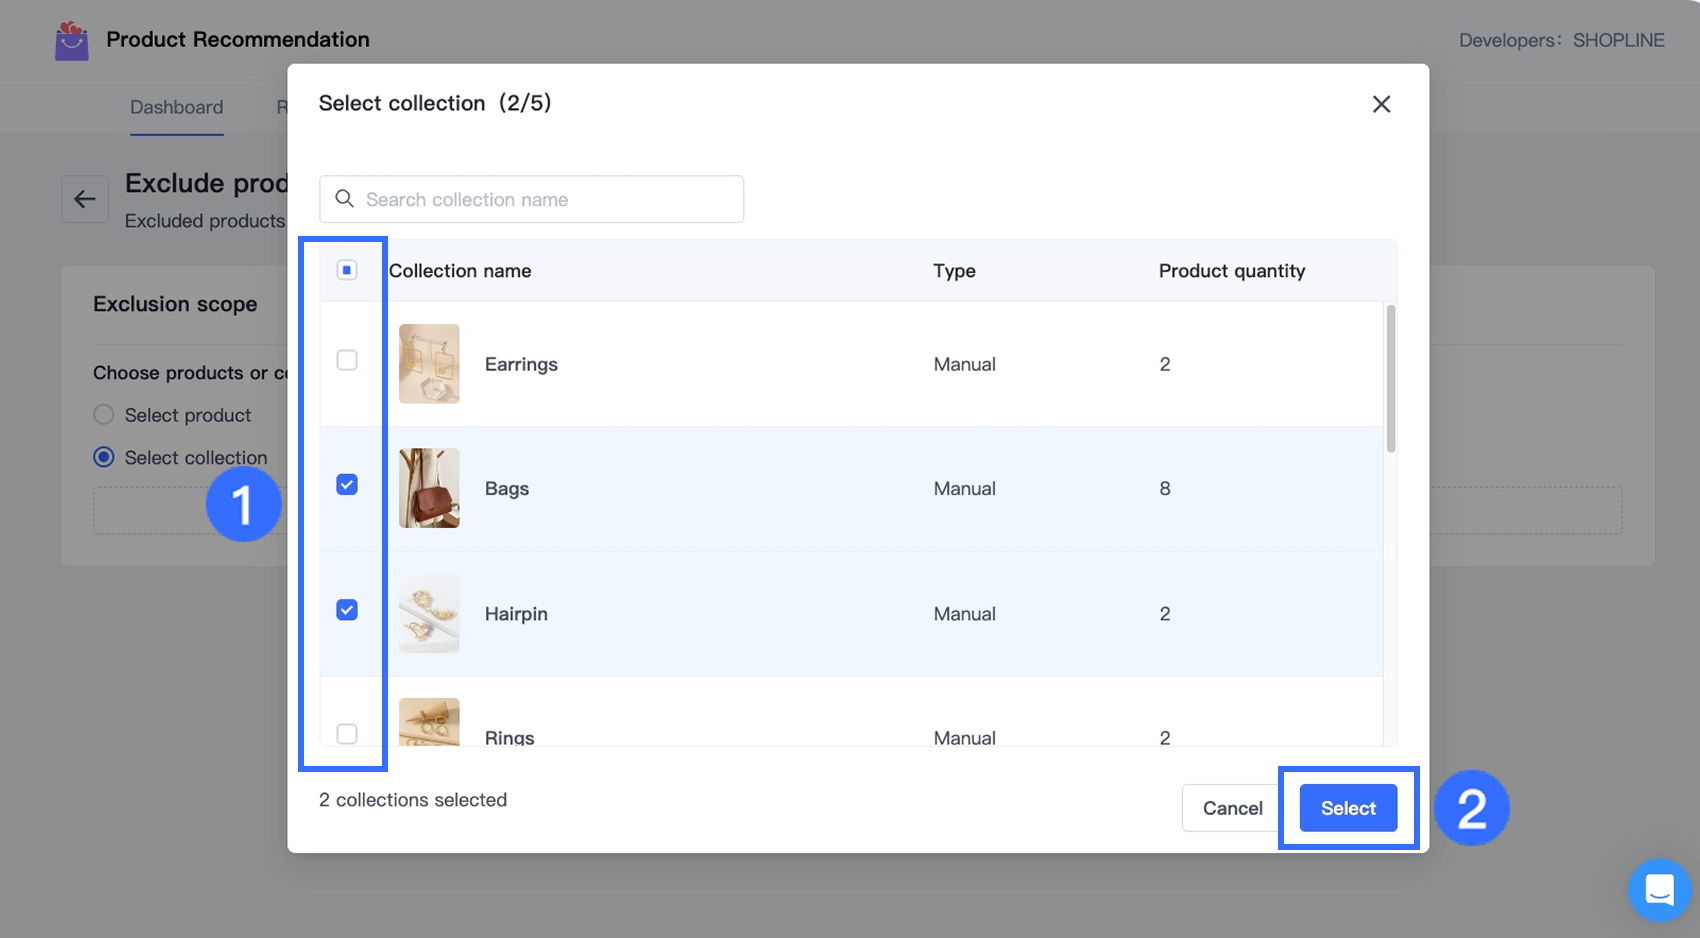Check the Rings collection checkbox
This screenshot has height=938, width=1700.
click(x=347, y=734)
